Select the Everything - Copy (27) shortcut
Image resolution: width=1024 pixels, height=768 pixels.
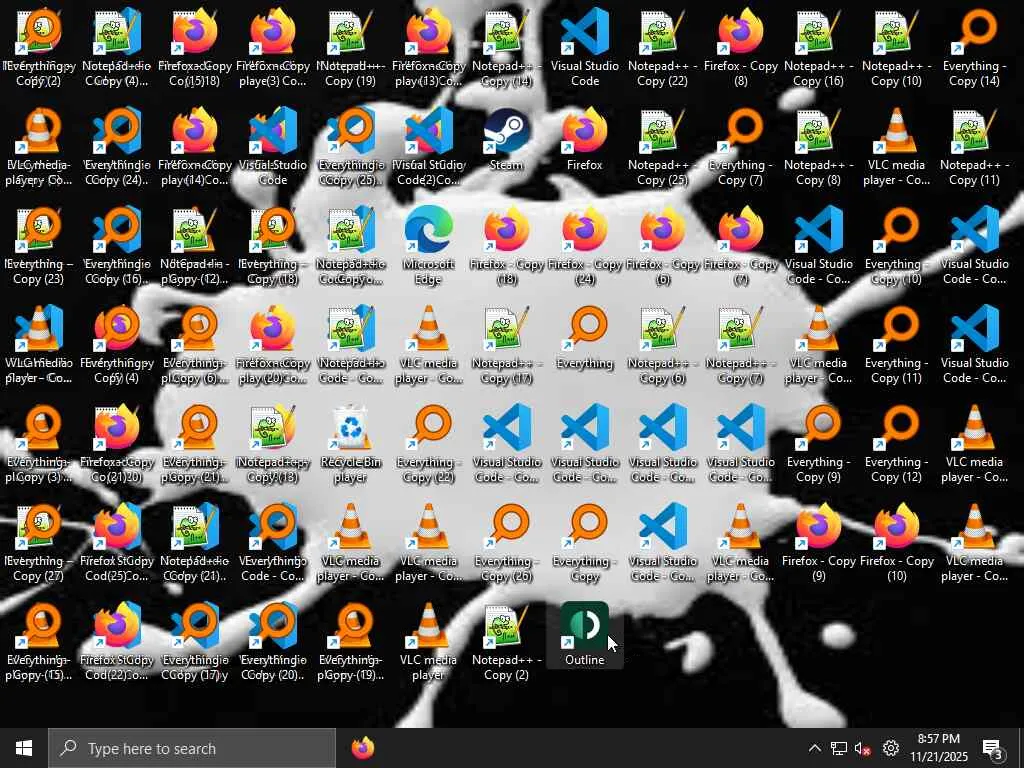pyautogui.click(x=38, y=544)
